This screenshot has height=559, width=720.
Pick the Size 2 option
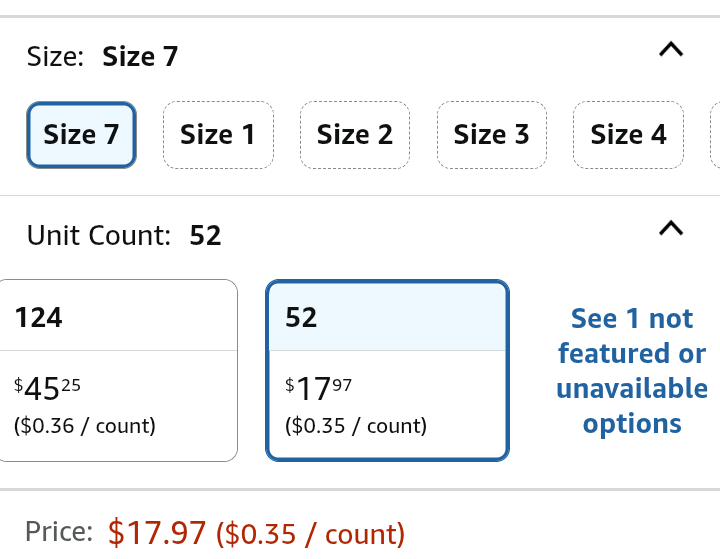point(354,135)
